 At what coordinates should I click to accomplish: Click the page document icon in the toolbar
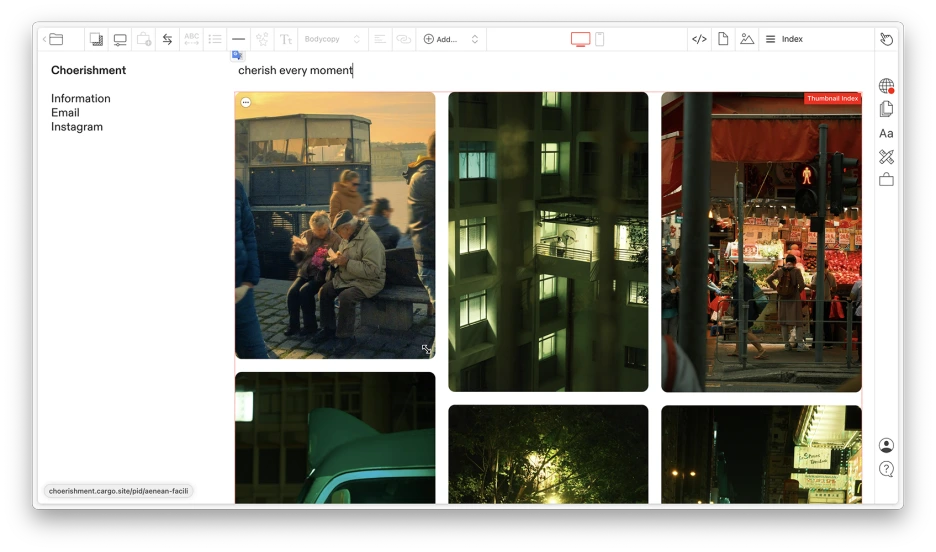(723, 39)
